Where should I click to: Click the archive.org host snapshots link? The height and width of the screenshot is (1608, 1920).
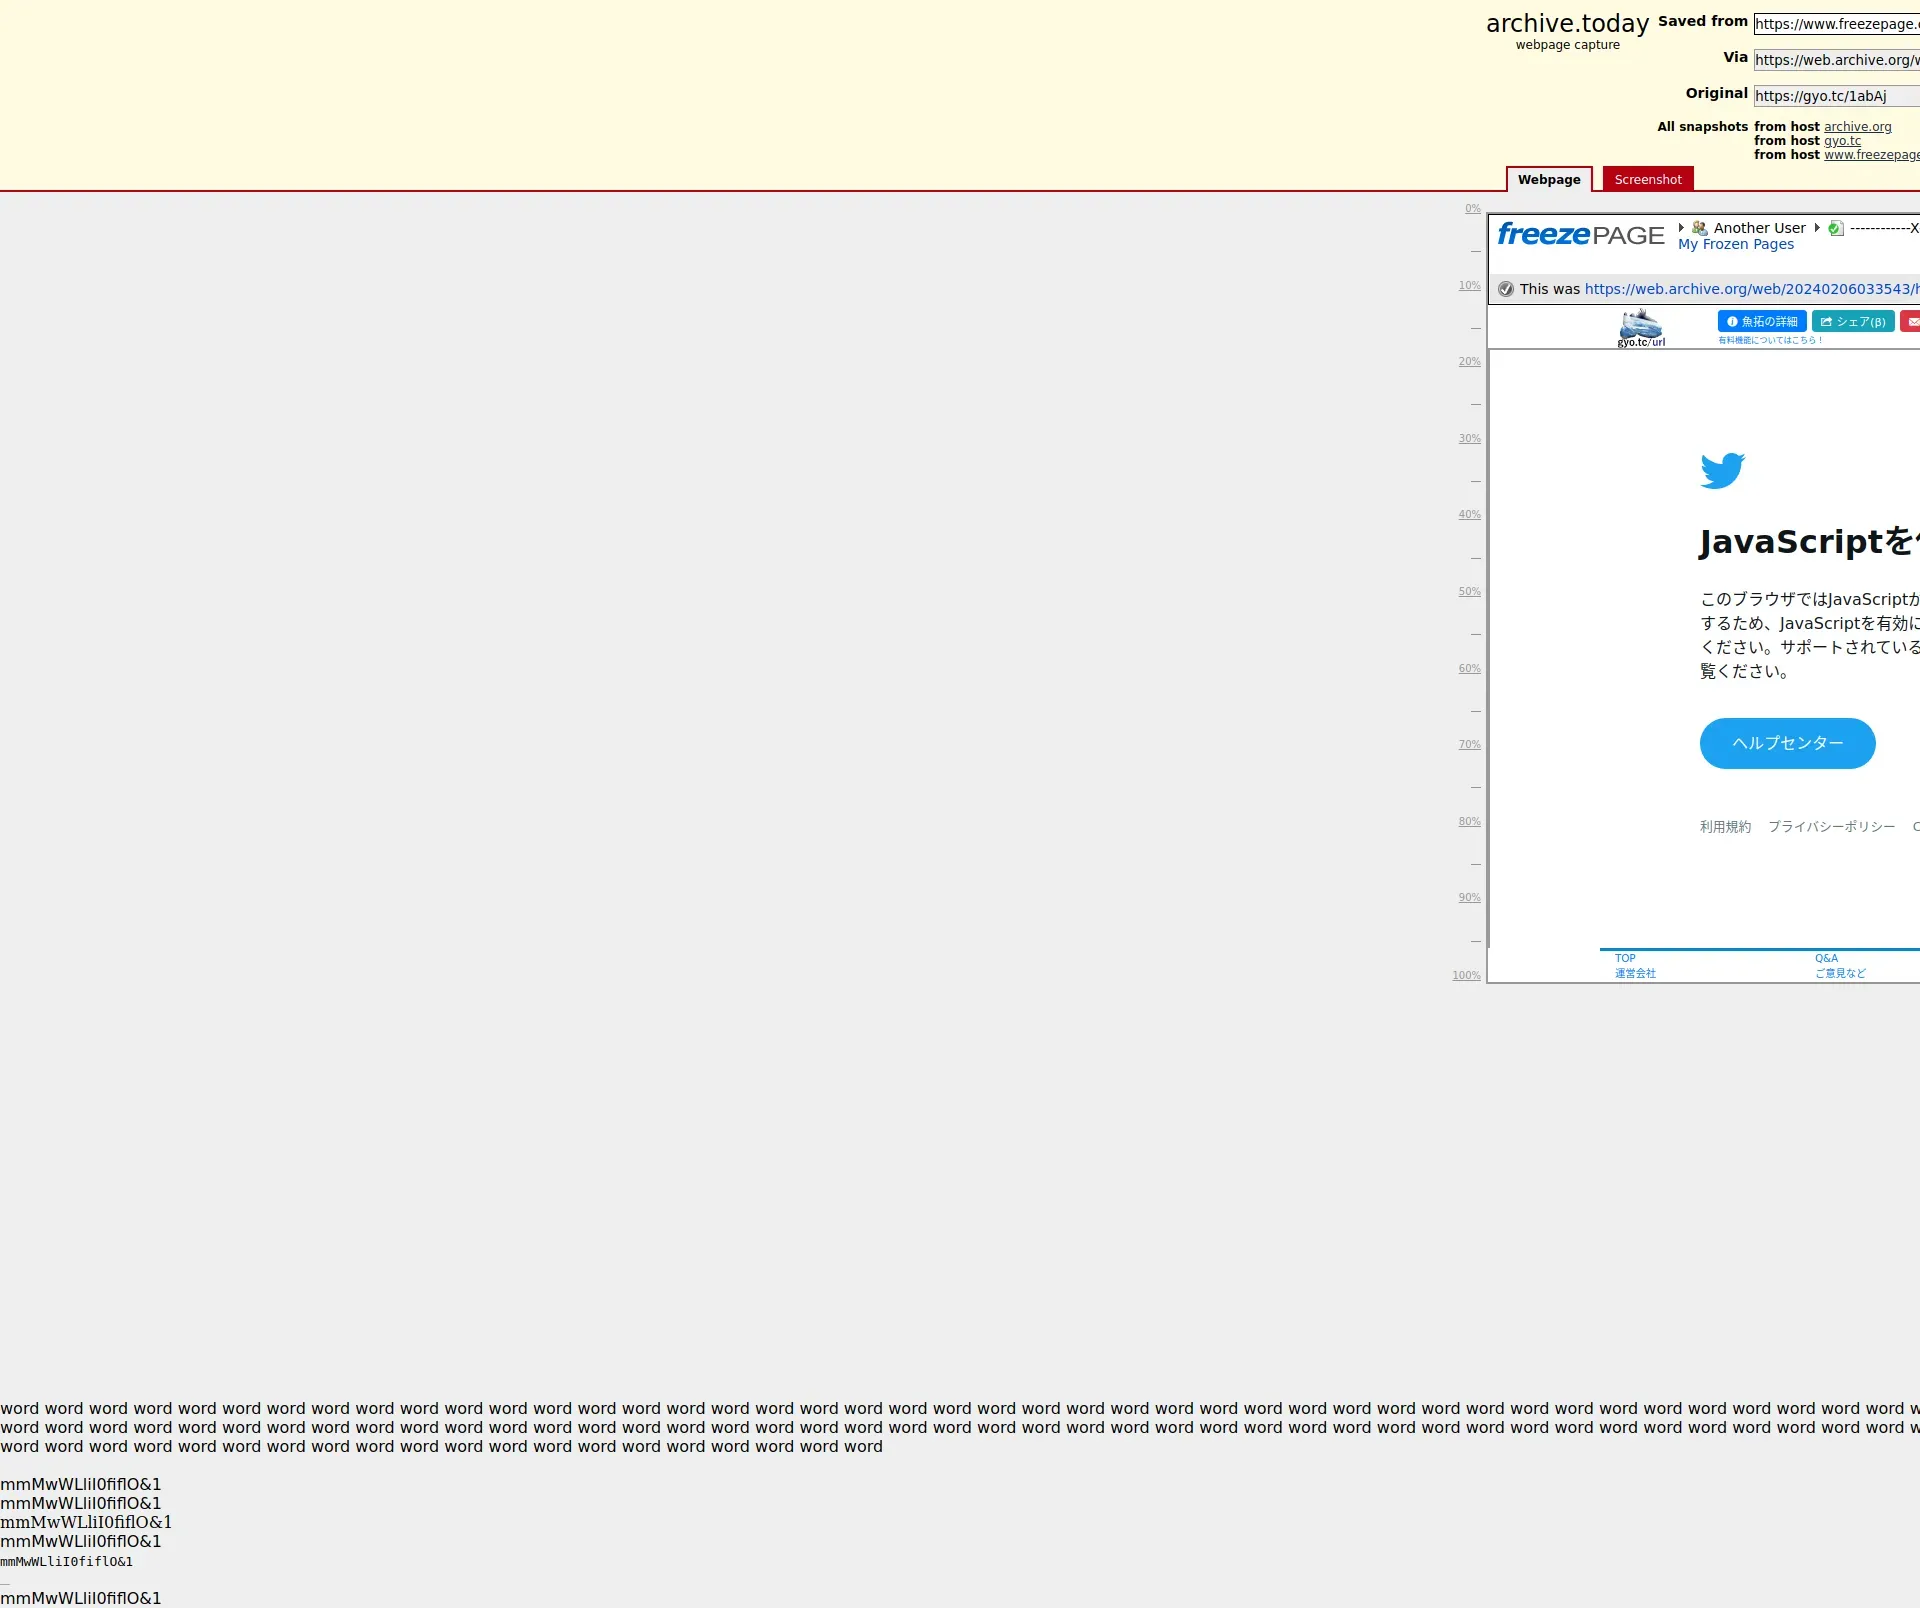click(x=1857, y=127)
